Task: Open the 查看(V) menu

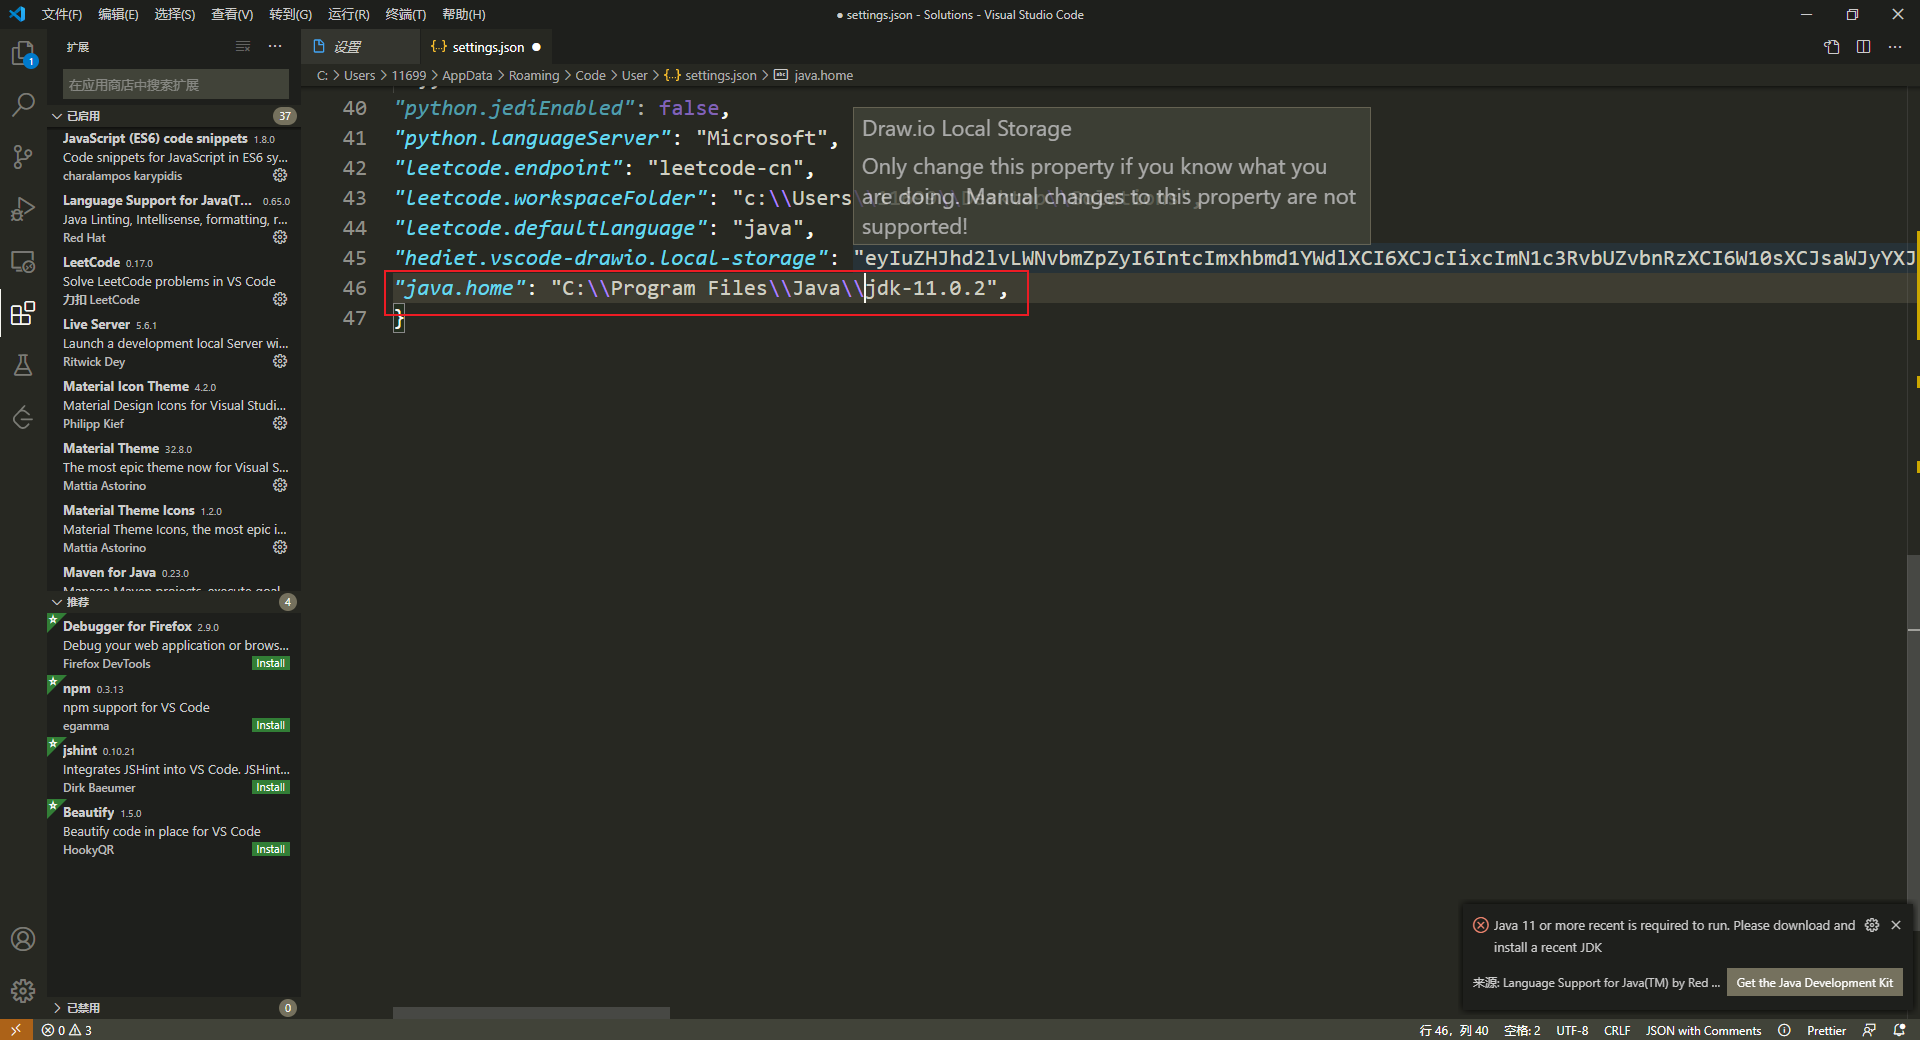Action: click(232, 14)
